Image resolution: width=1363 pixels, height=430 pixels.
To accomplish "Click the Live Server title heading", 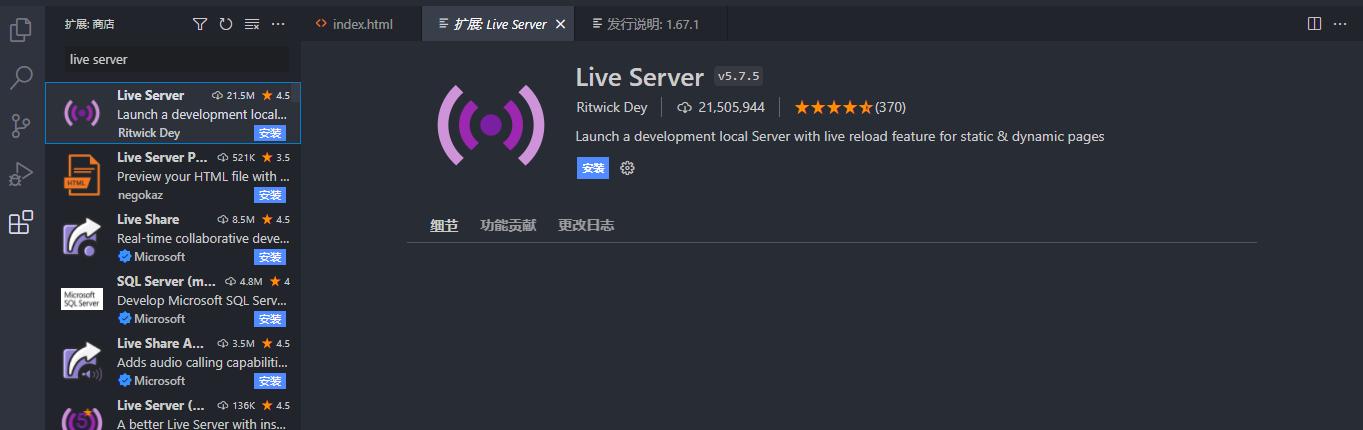I will (640, 76).
